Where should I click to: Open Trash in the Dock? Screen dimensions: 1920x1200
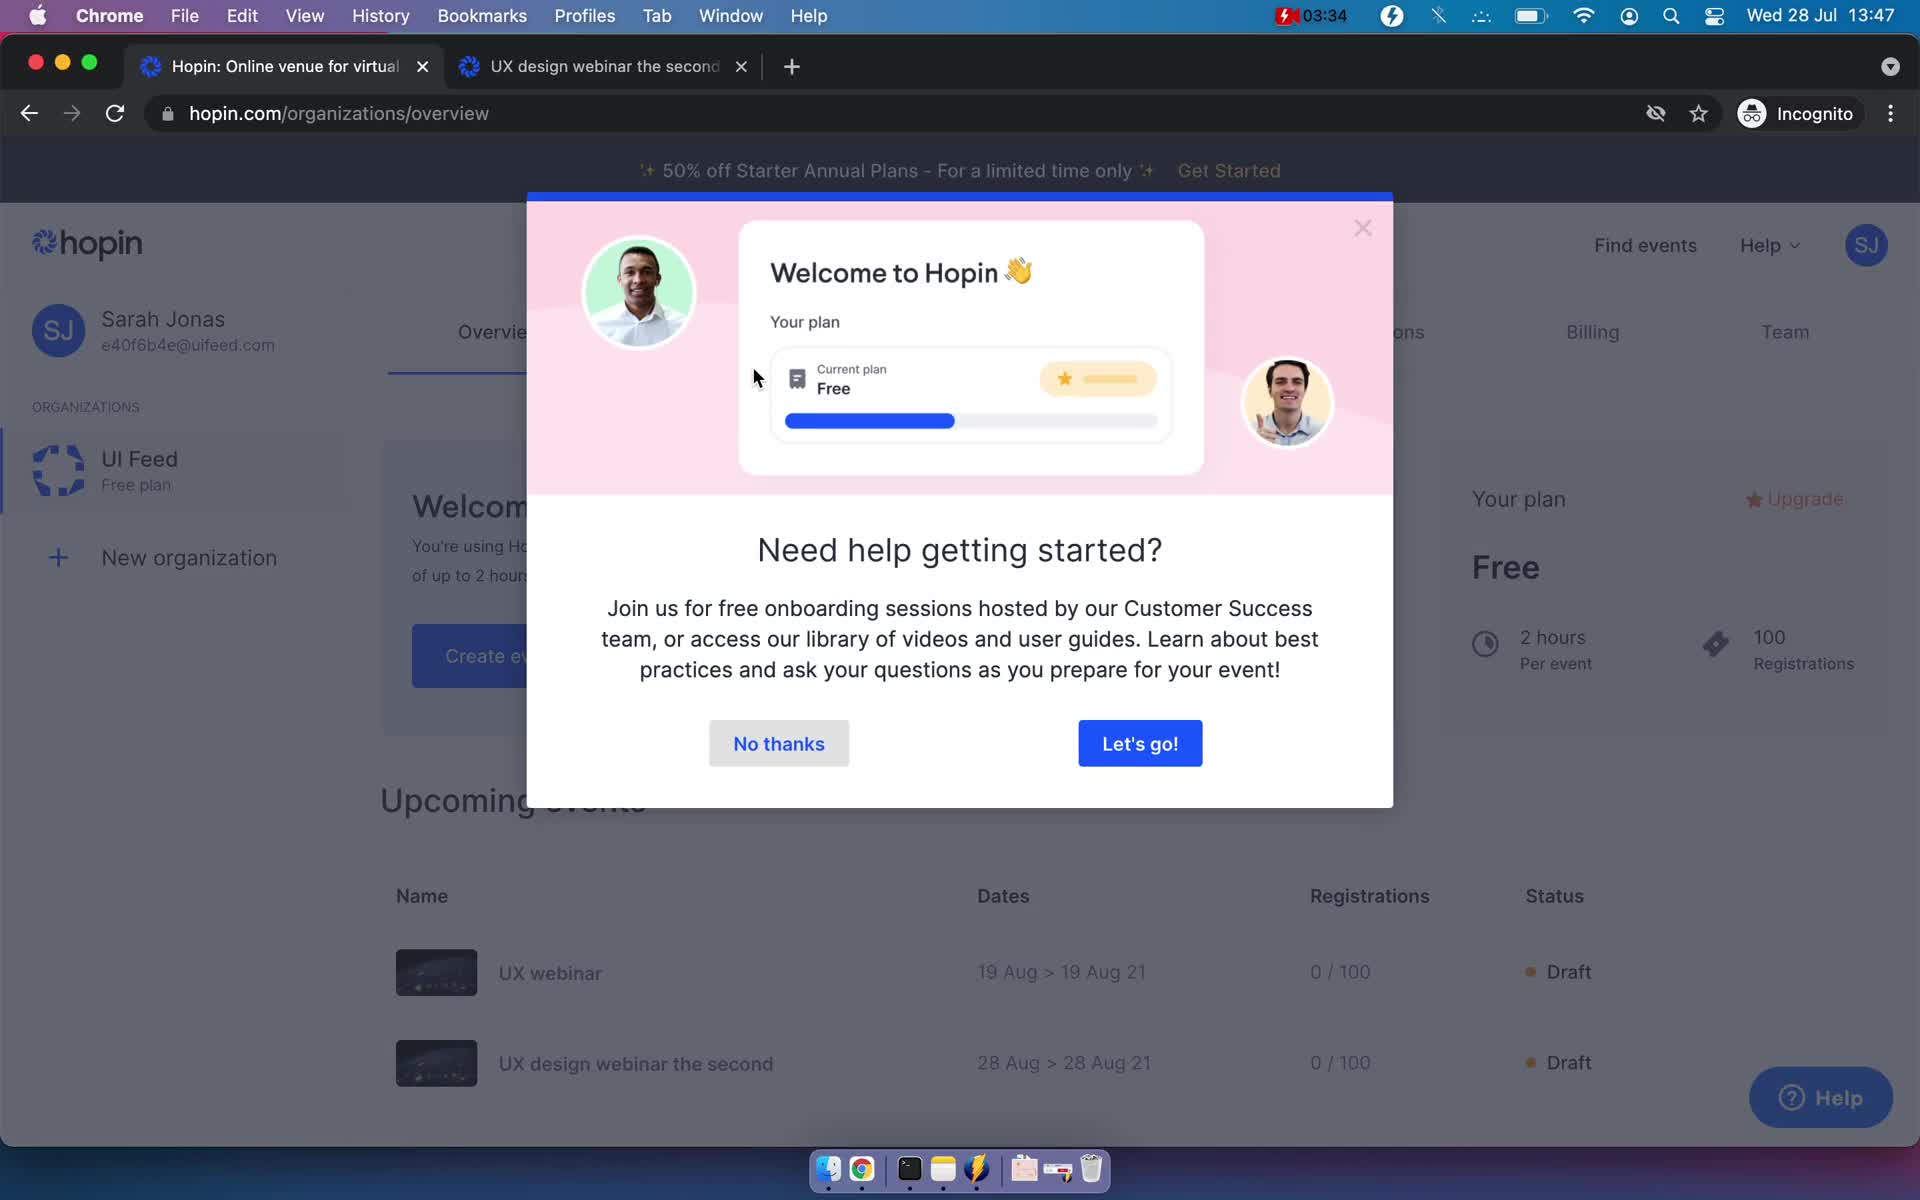click(1091, 1168)
